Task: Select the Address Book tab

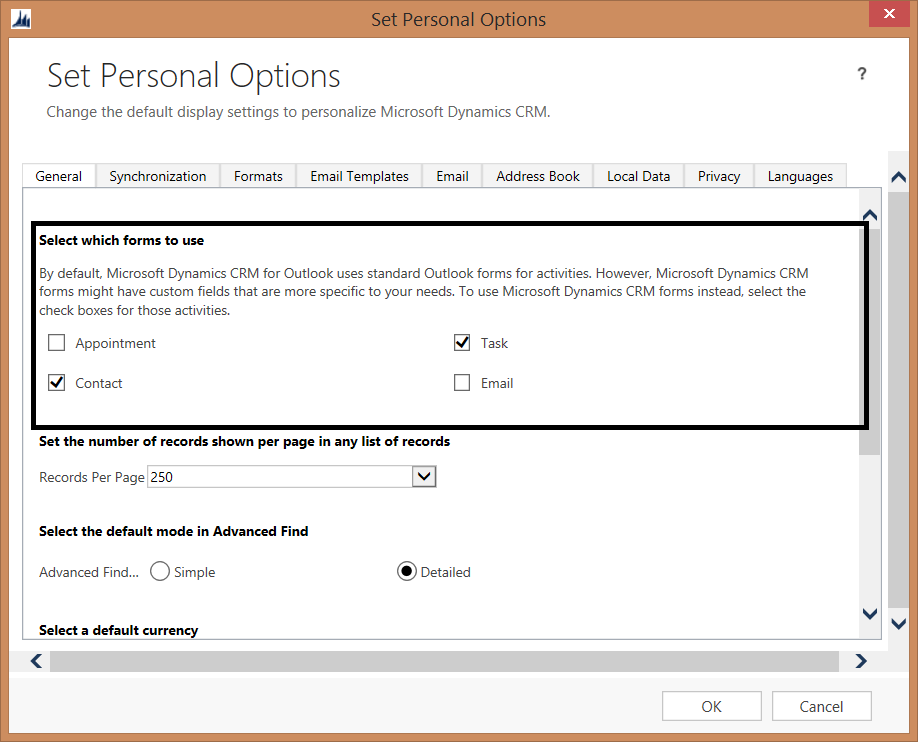Action: click(x=537, y=175)
